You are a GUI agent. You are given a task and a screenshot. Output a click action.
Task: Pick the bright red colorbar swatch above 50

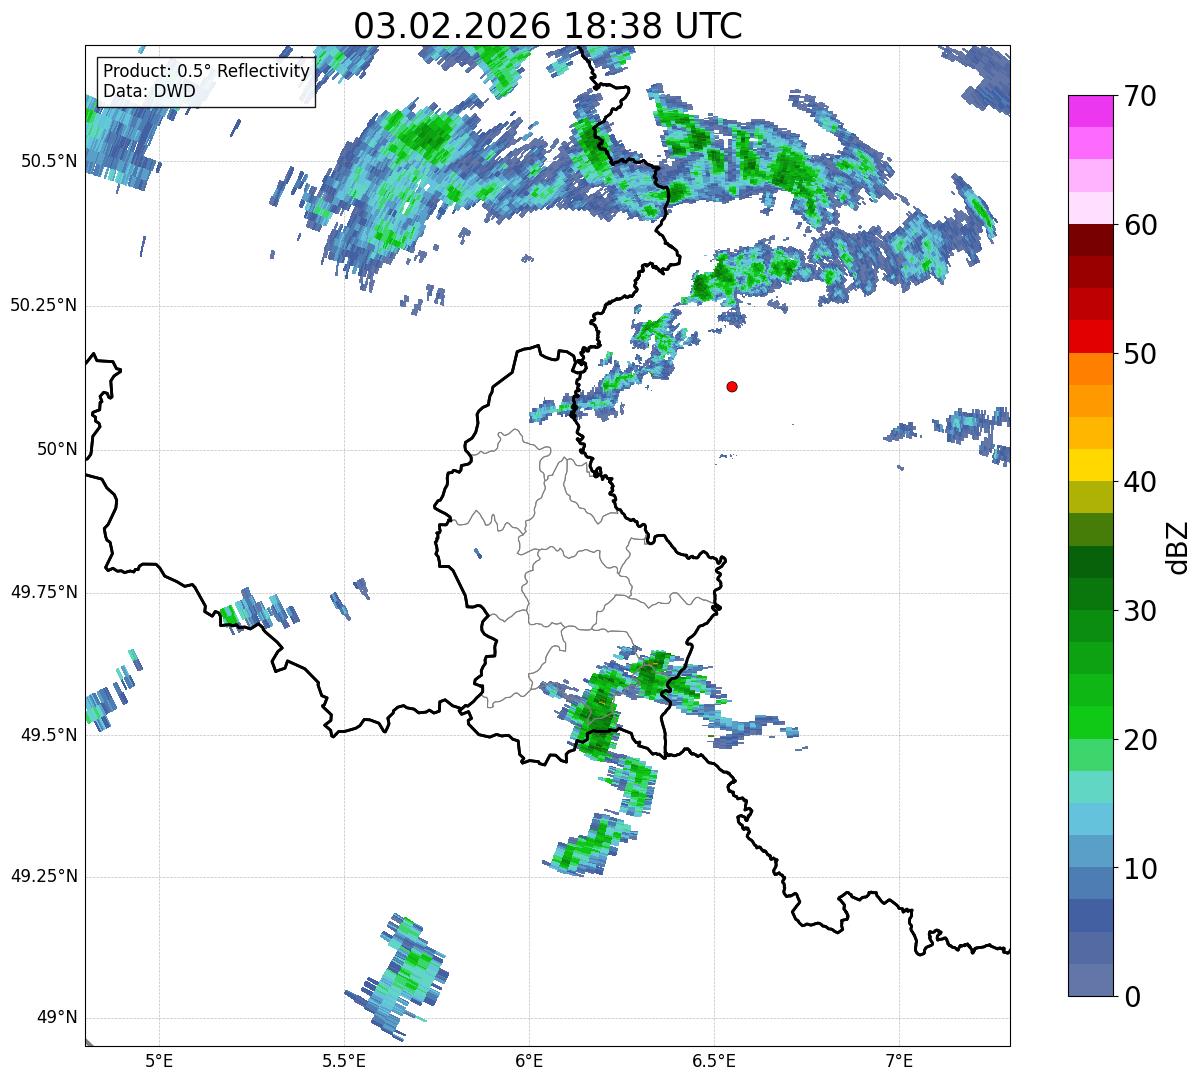[x=1091, y=337]
